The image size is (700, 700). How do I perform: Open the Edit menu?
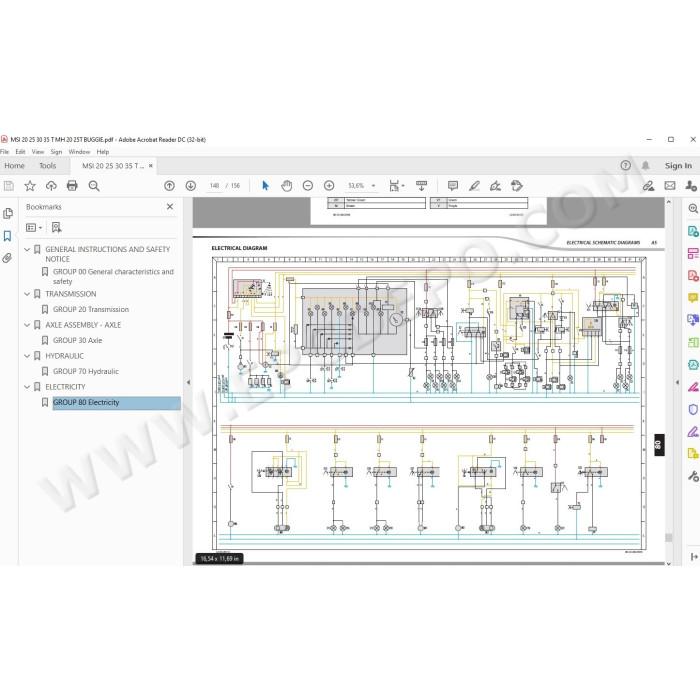point(21,152)
